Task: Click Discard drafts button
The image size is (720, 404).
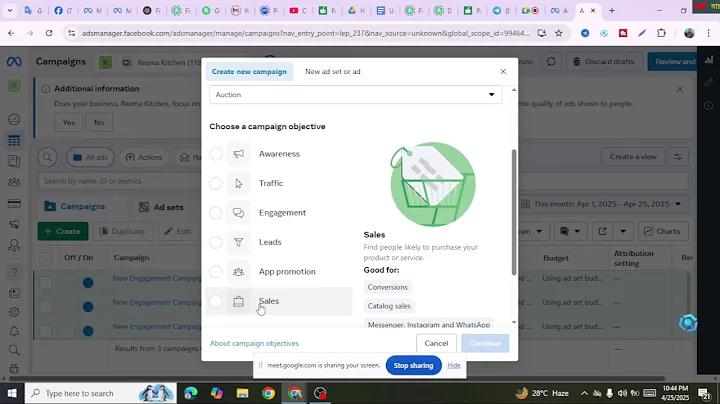Action: [603, 62]
